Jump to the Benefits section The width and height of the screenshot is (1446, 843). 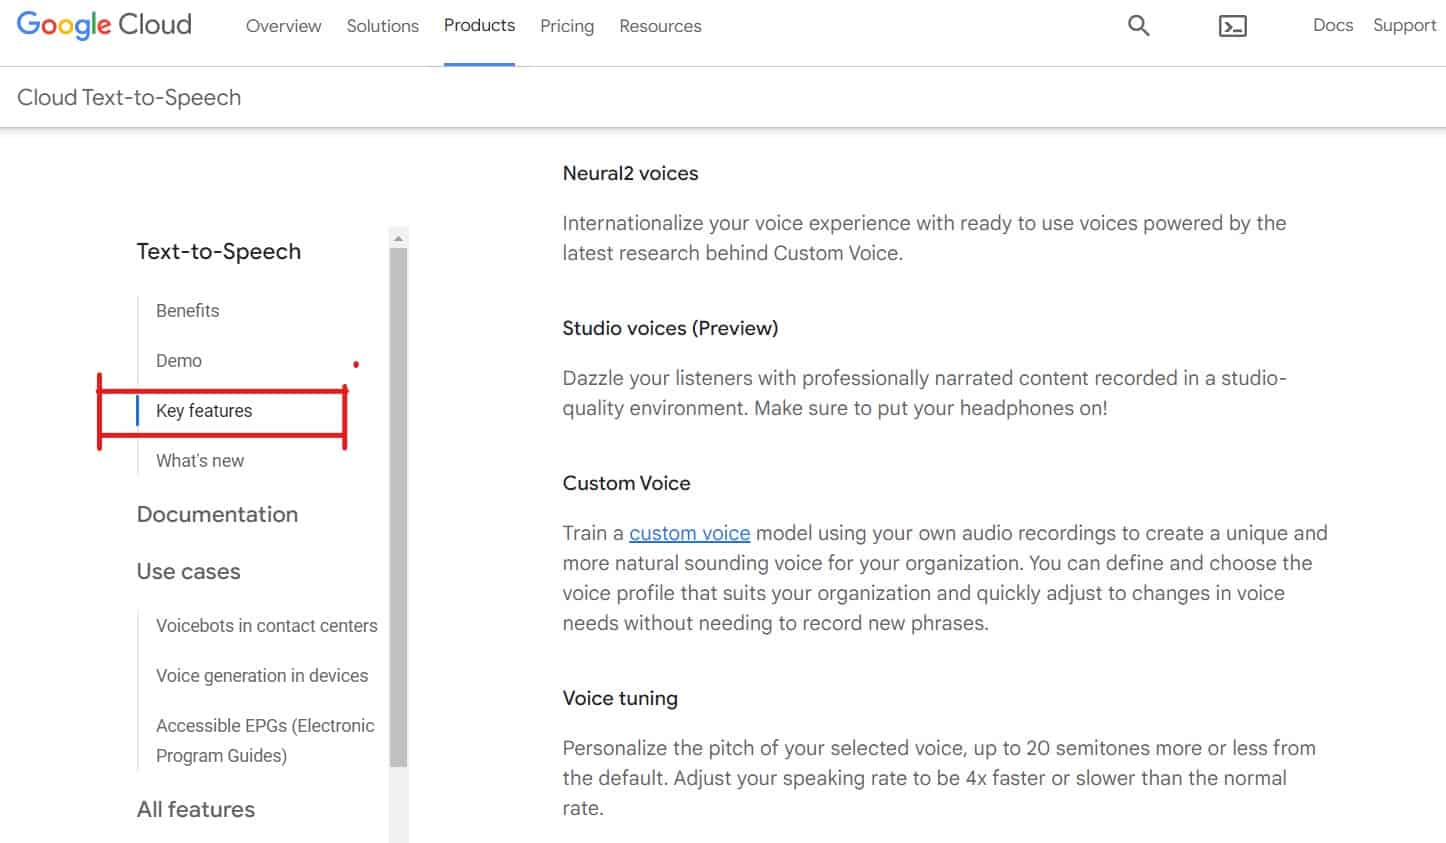(187, 310)
